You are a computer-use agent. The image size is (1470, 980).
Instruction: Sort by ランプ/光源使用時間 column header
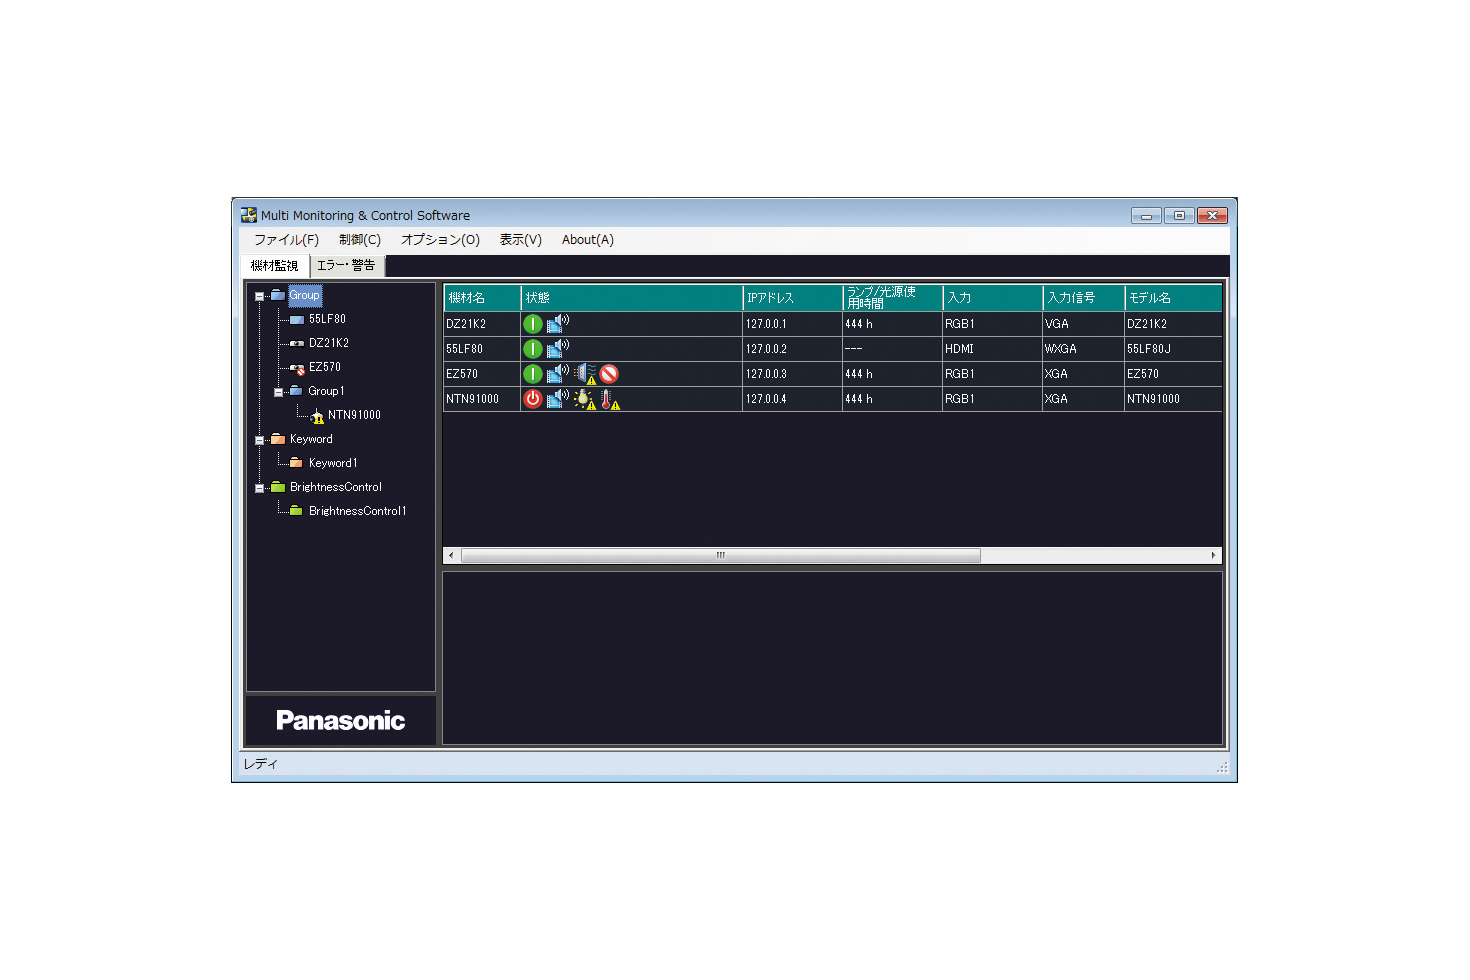pos(893,298)
